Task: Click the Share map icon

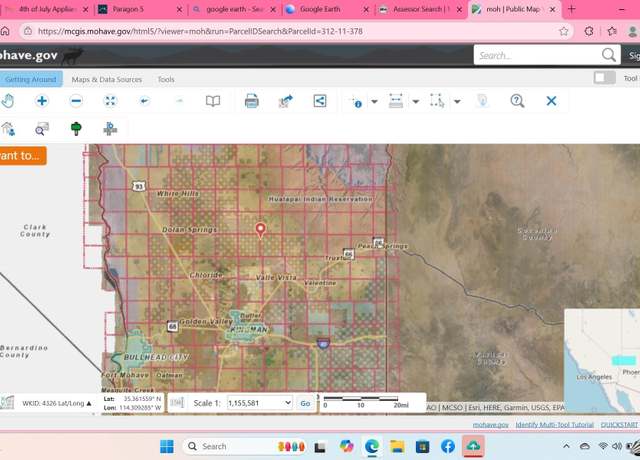Action: click(x=320, y=101)
